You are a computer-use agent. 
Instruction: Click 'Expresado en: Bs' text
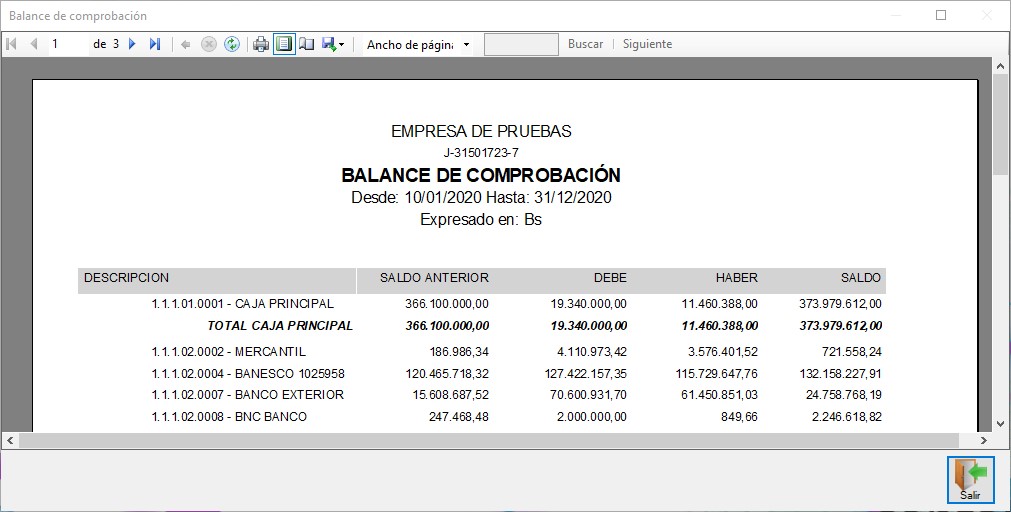pyautogui.click(x=481, y=219)
